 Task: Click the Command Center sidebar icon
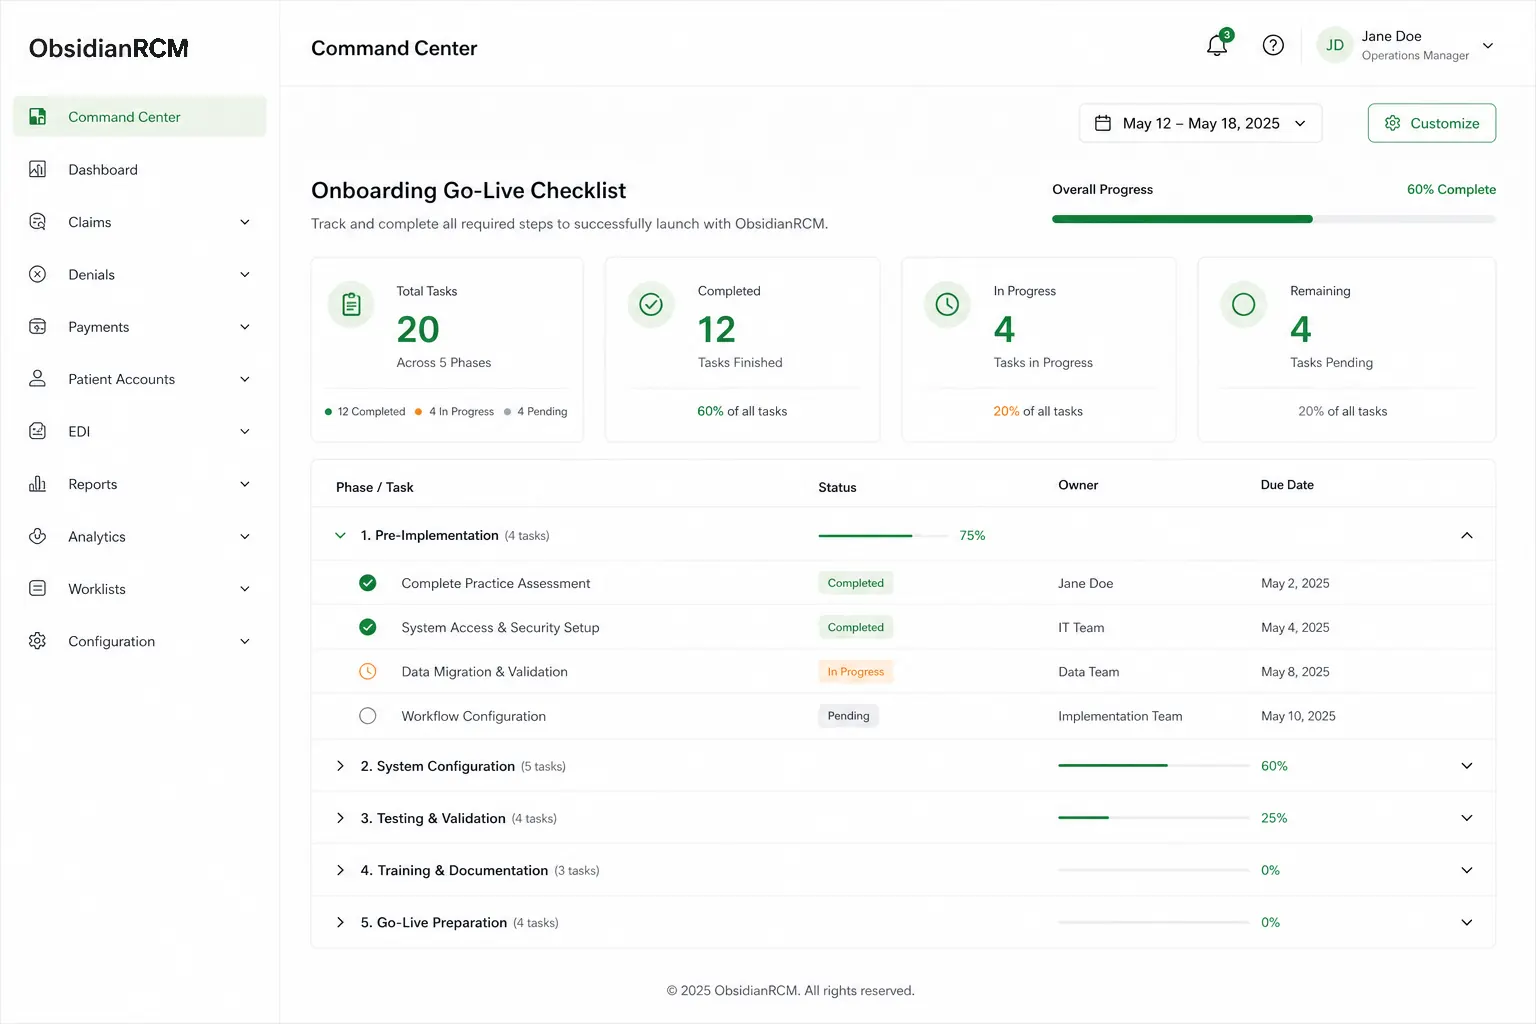pos(38,117)
